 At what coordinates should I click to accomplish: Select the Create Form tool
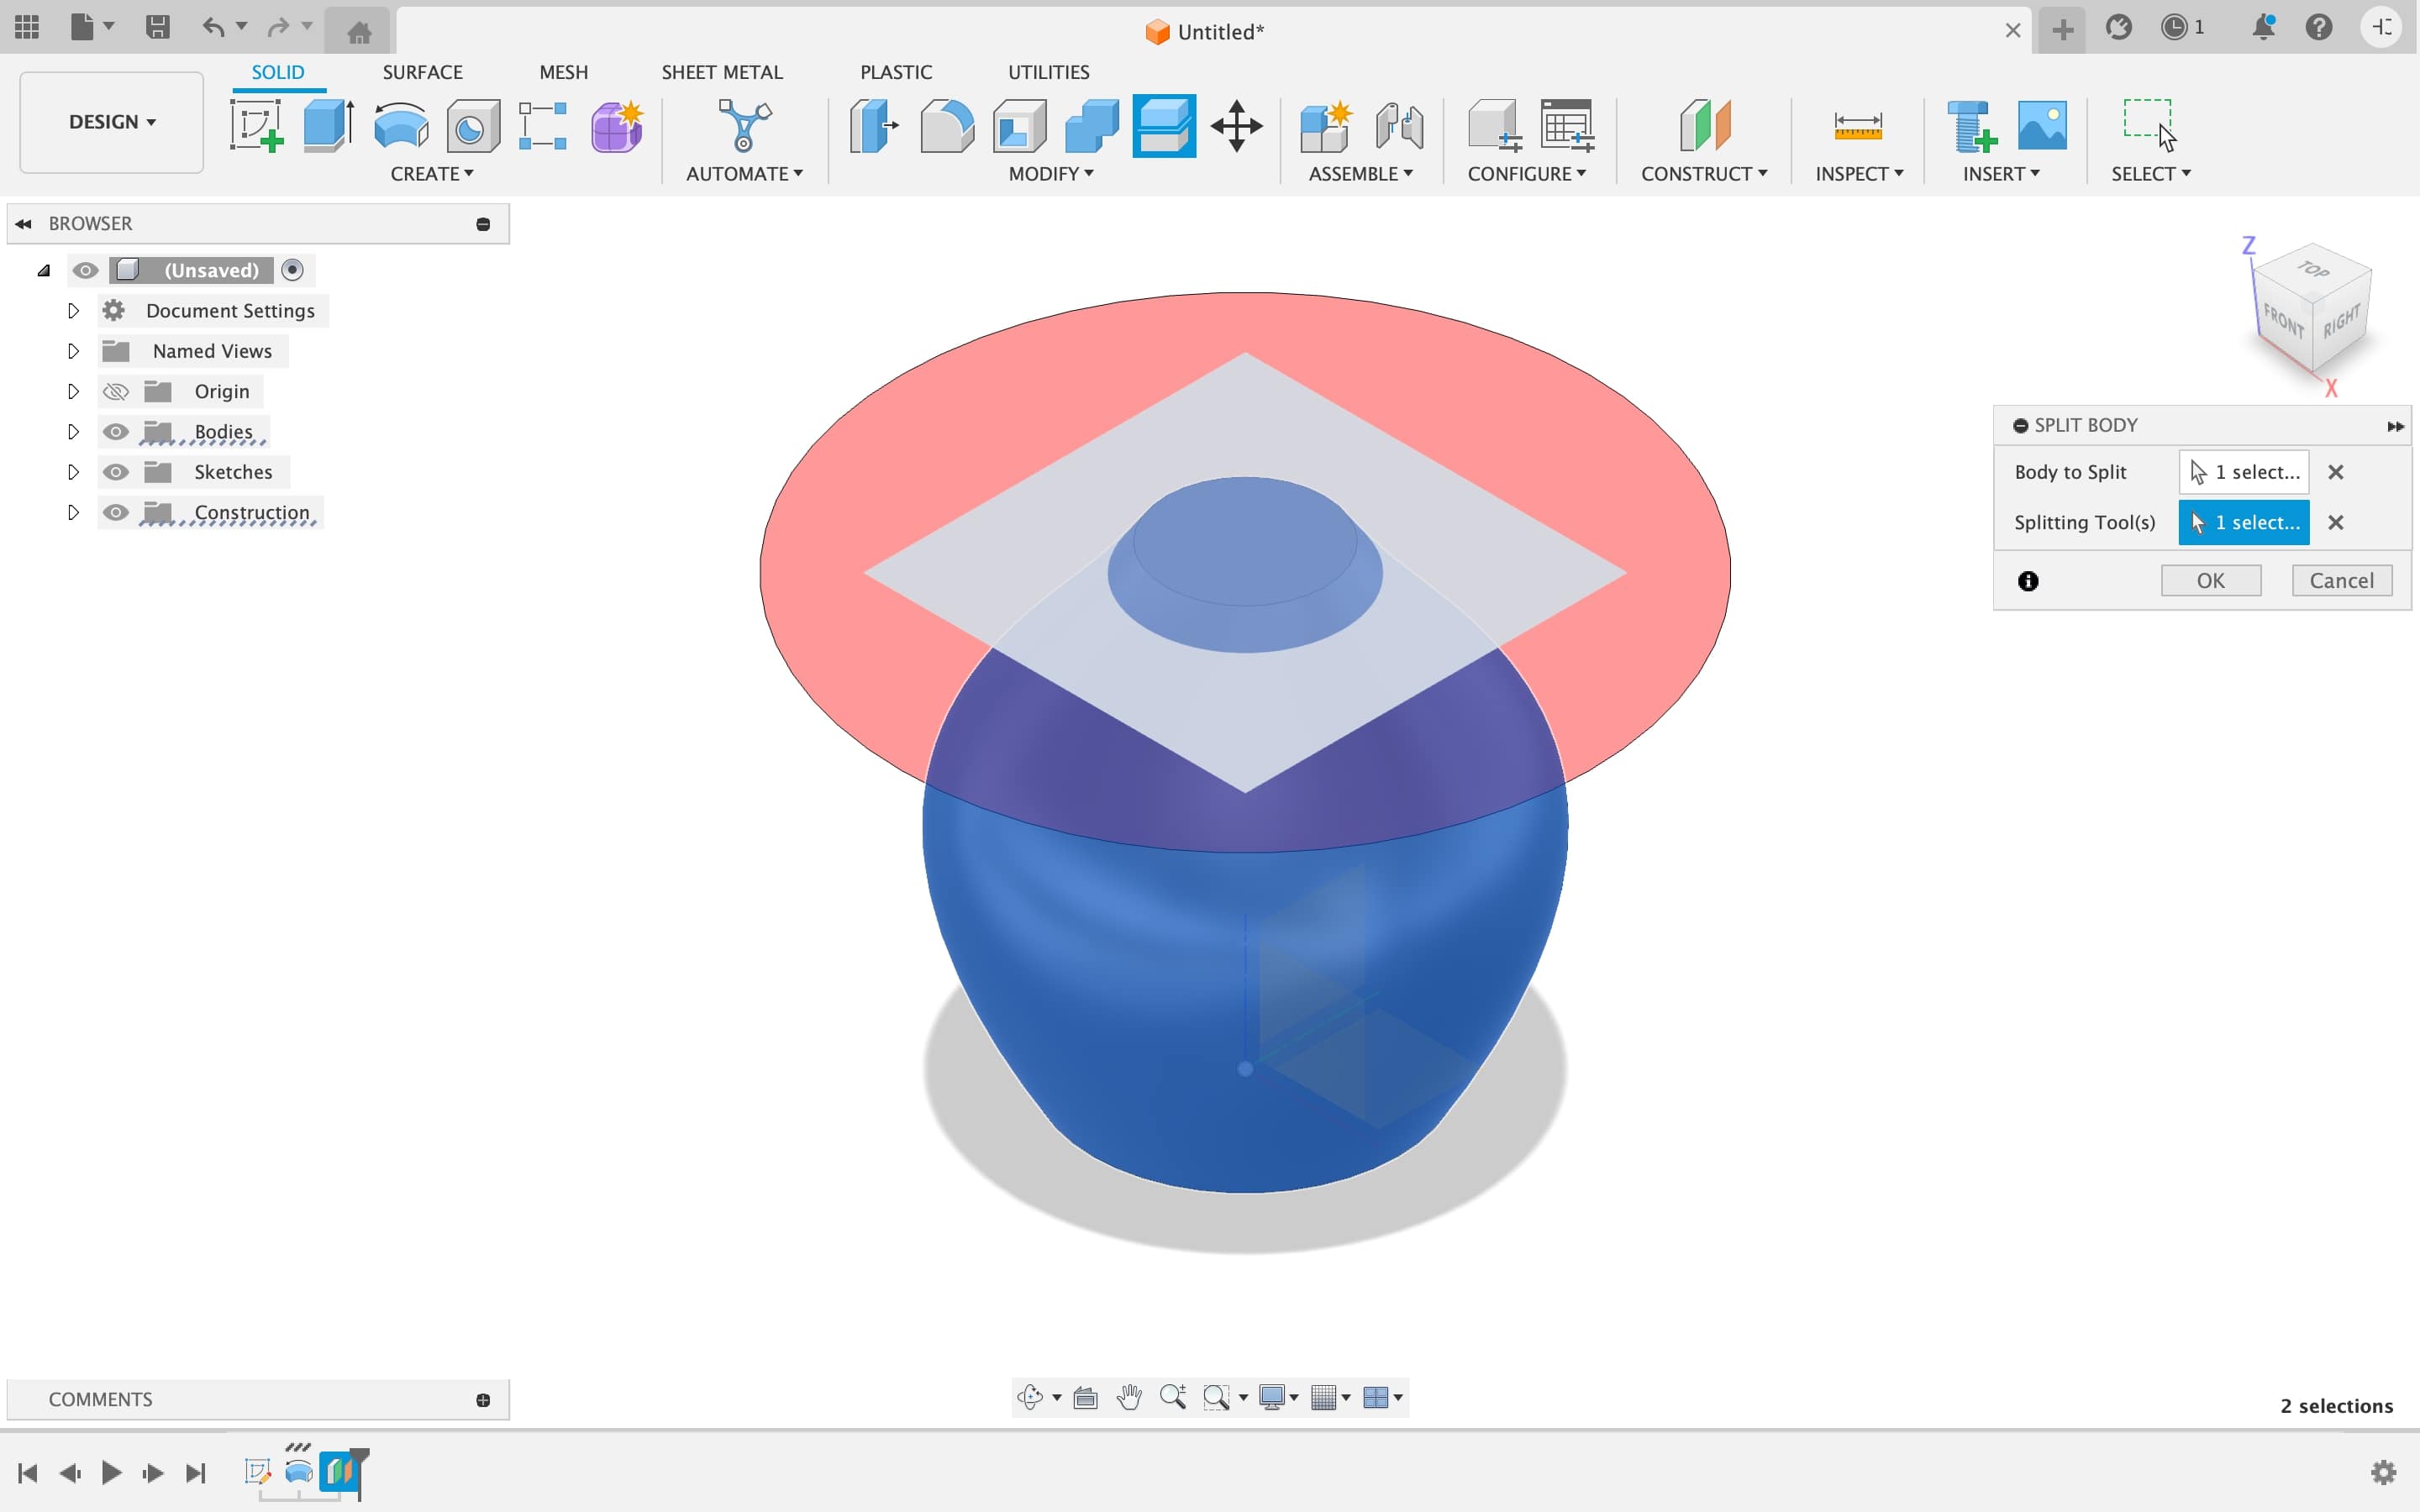(617, 126)
